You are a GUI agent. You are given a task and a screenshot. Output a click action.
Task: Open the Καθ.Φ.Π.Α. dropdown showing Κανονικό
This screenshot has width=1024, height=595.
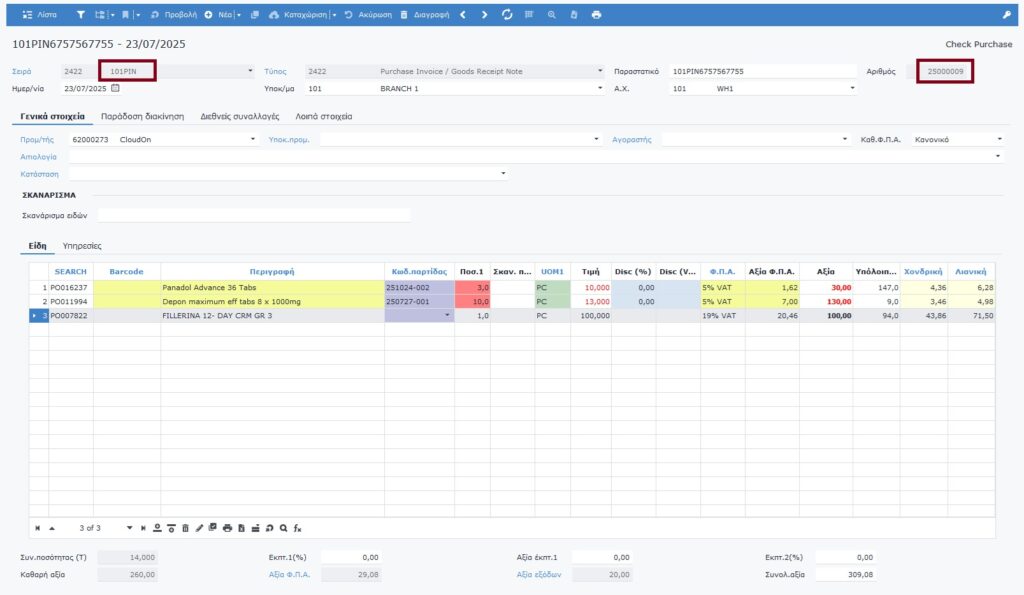click(999, 139)
